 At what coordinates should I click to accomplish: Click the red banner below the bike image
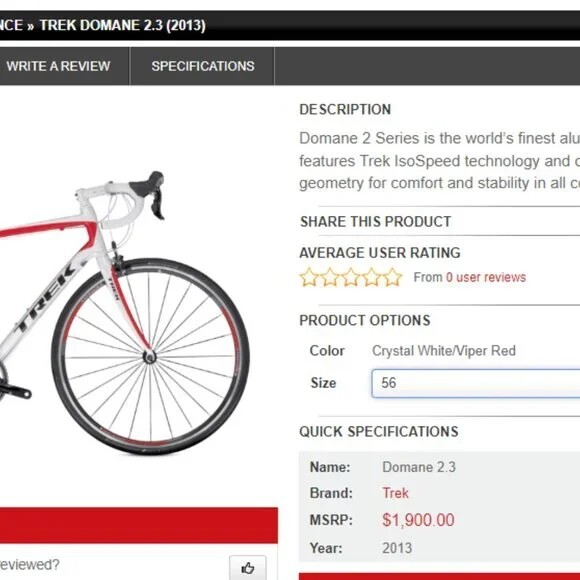pos(139,525)
